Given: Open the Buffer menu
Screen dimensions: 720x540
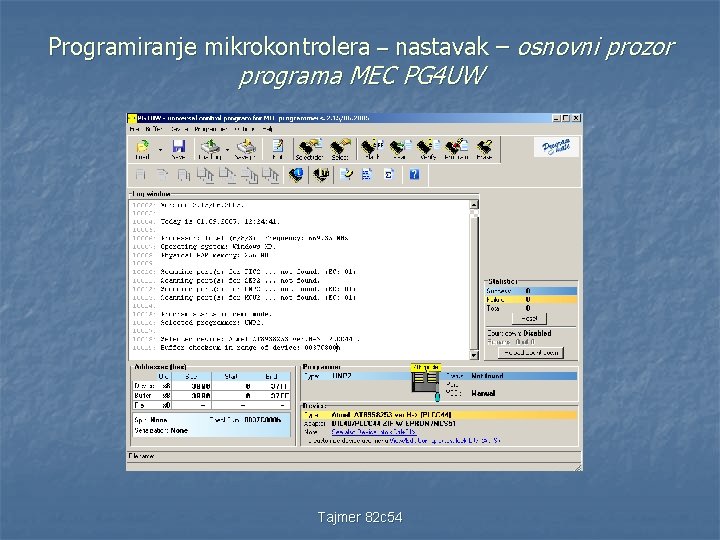Looking at the screenshot, I should [153, 129].
